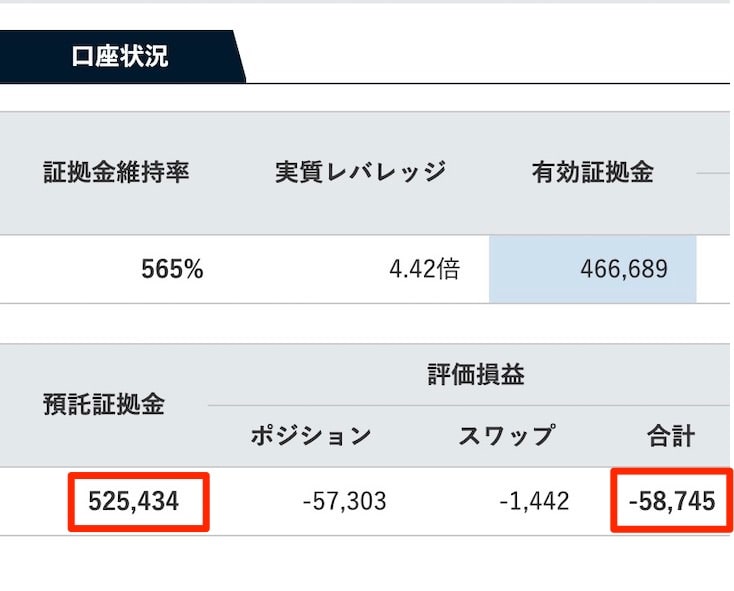Screen dimensions: 734x591
Task: Click the highlighted 466,689 effective margin cell
Action: pyautogui.click(x=593, y=270)
